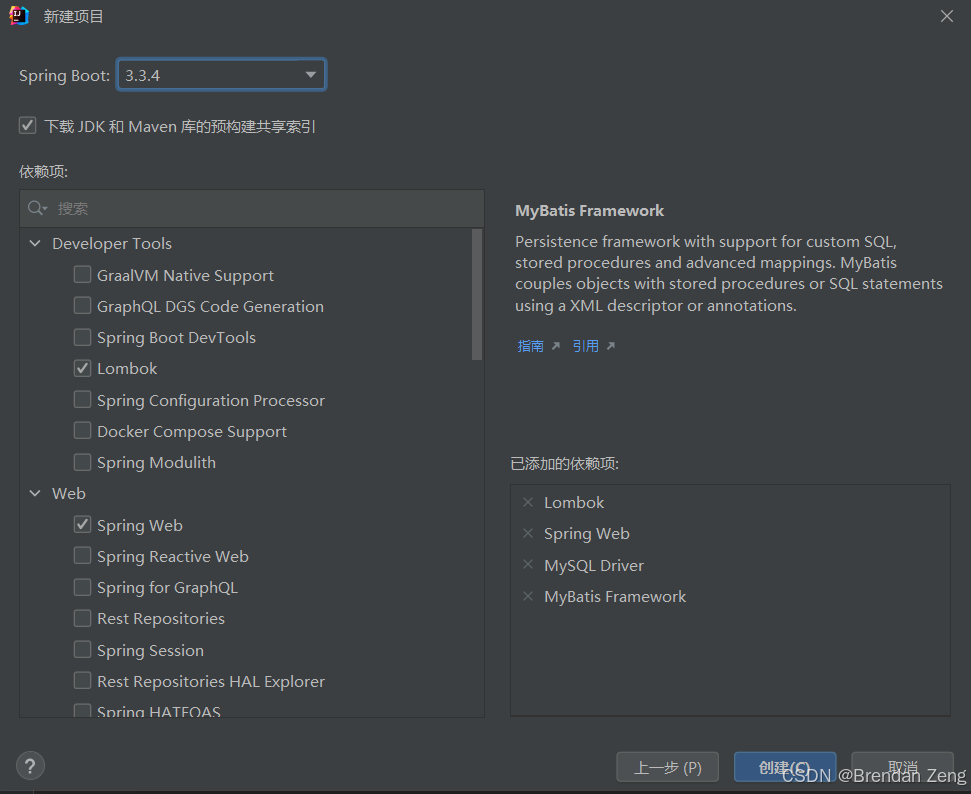Remove Lombok from added dependencies

[528, 502]
